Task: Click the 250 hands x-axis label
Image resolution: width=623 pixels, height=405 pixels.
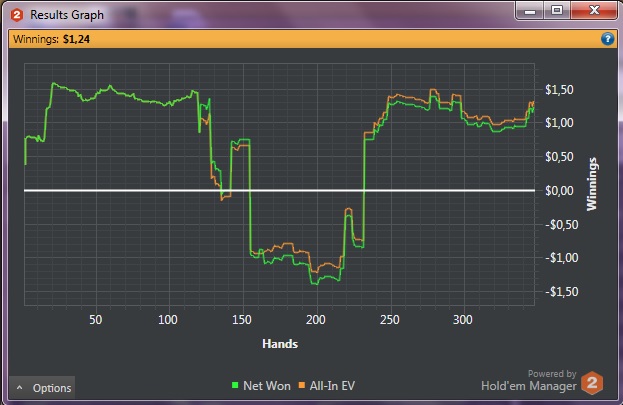Action: tap(389, 320)
